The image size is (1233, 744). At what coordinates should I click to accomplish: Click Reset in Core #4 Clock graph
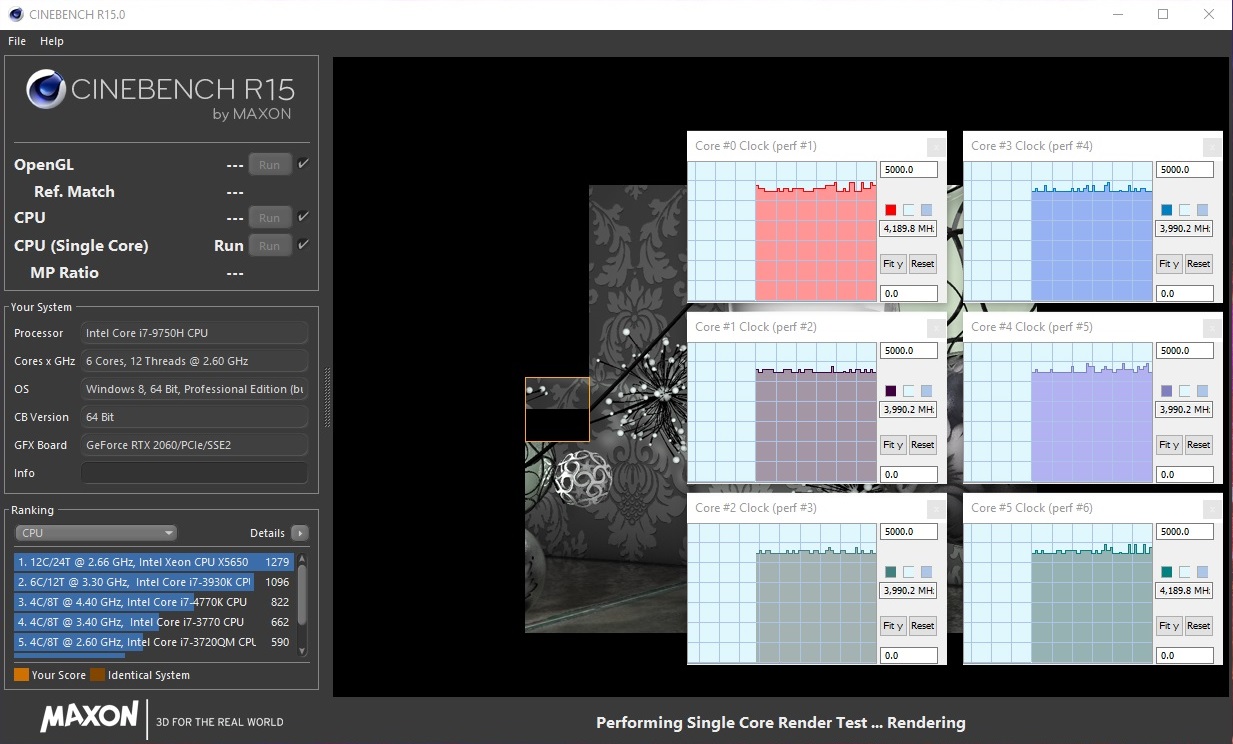1198,445
